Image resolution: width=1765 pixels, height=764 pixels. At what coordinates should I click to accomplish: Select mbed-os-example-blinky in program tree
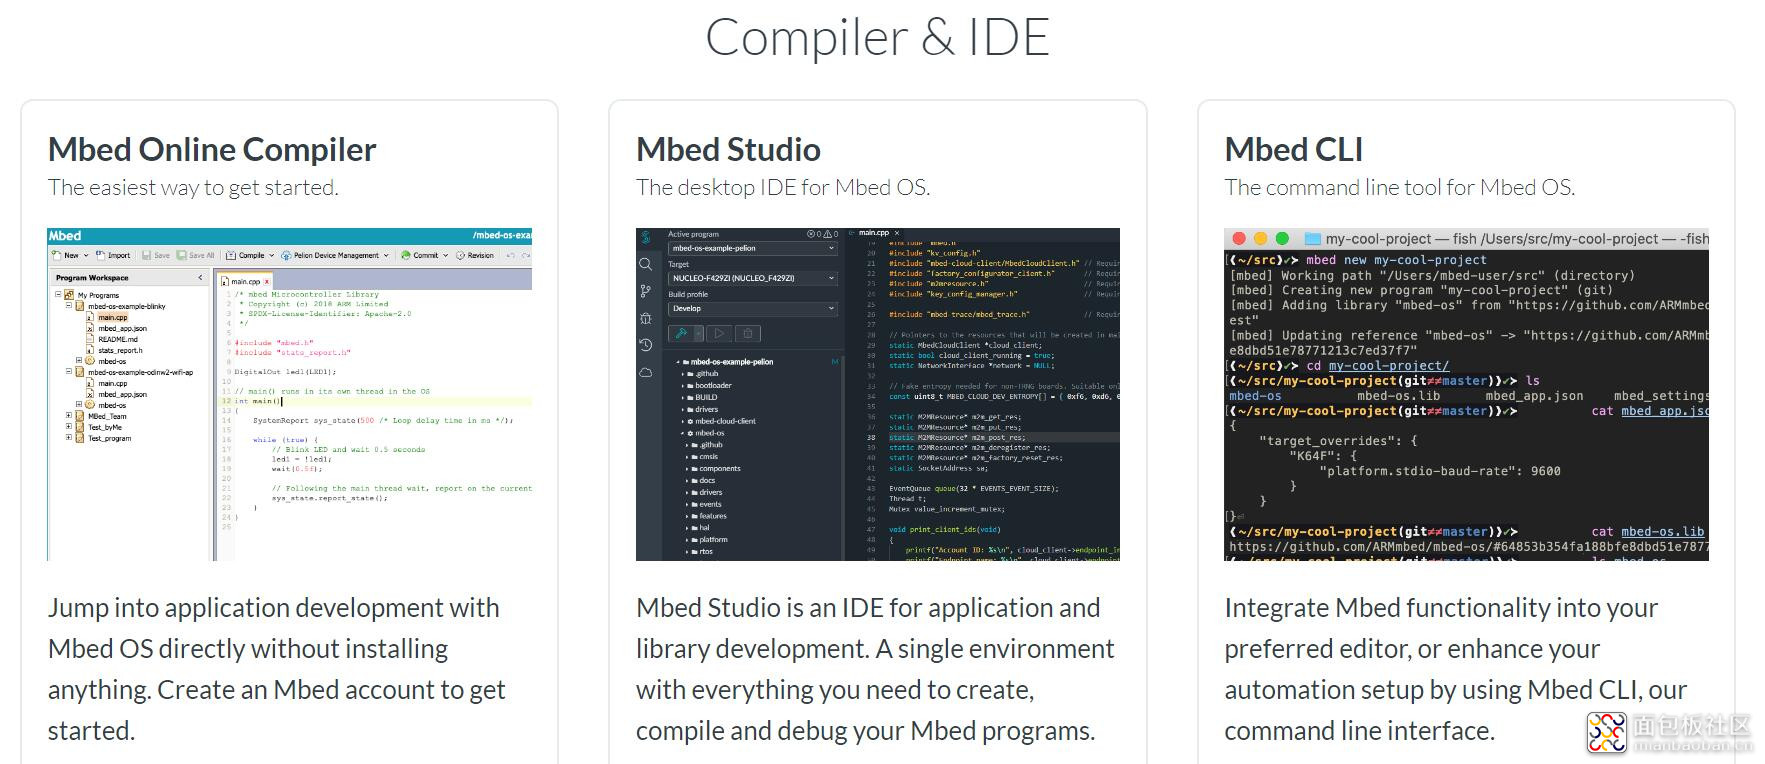[x=127, y=306]
